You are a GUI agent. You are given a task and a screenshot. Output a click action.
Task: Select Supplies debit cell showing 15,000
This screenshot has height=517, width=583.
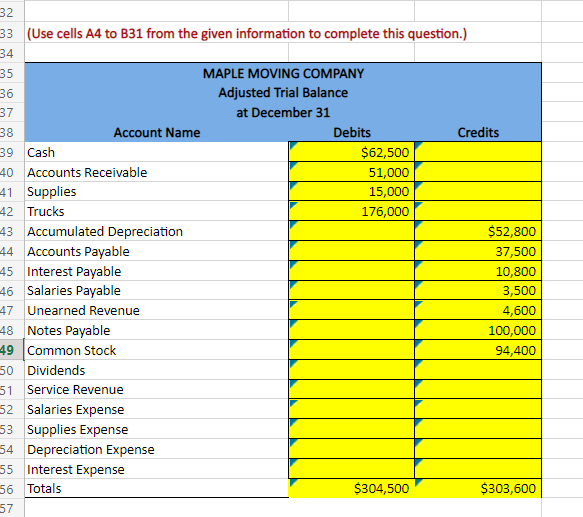point(351,191)
